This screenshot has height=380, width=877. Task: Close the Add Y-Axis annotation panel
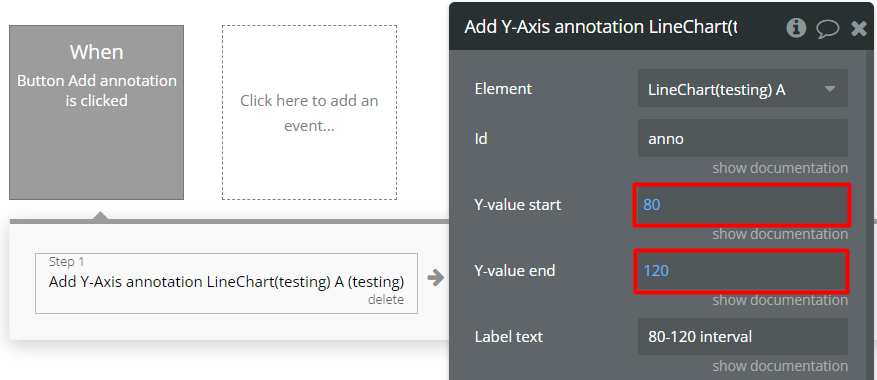coord(859,28)
